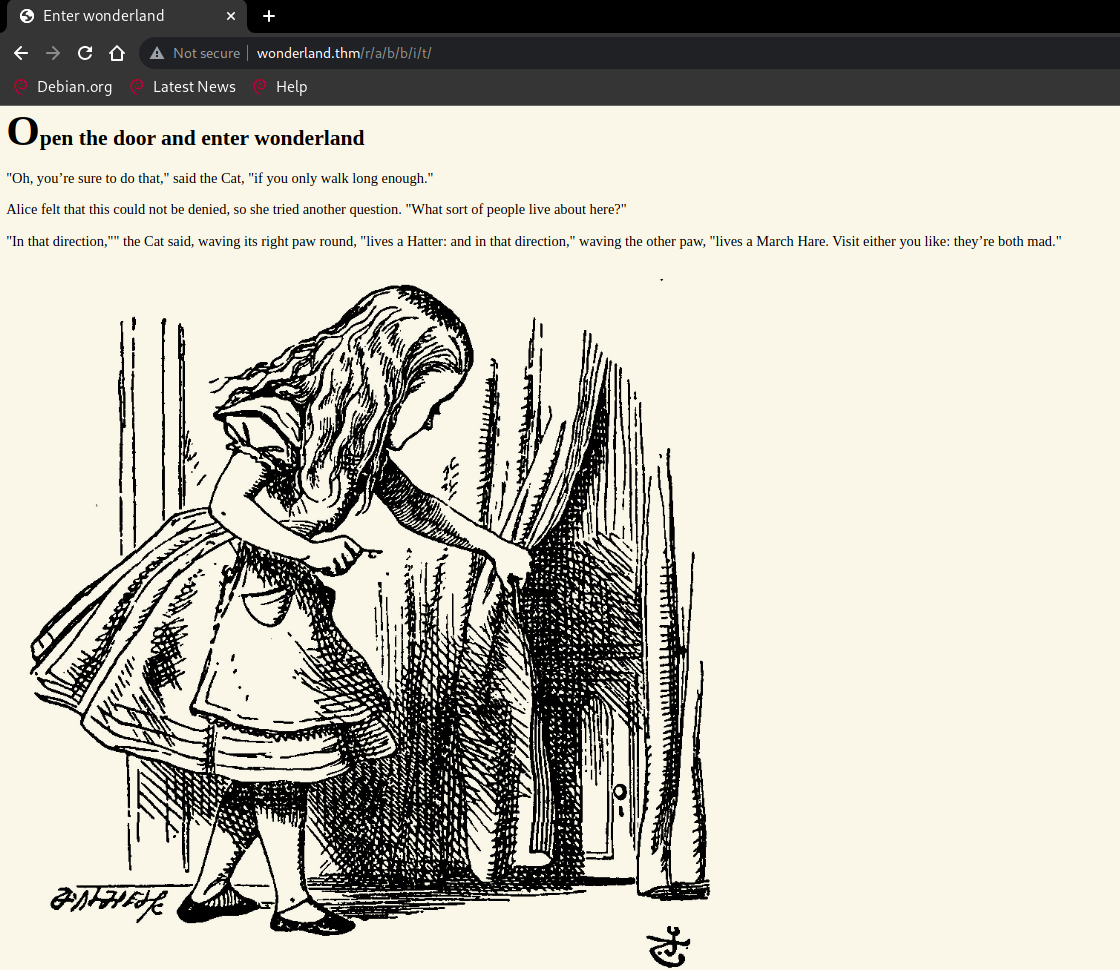Click the red icon beside the Debian.org bookmark

click(x=20, y=87)
